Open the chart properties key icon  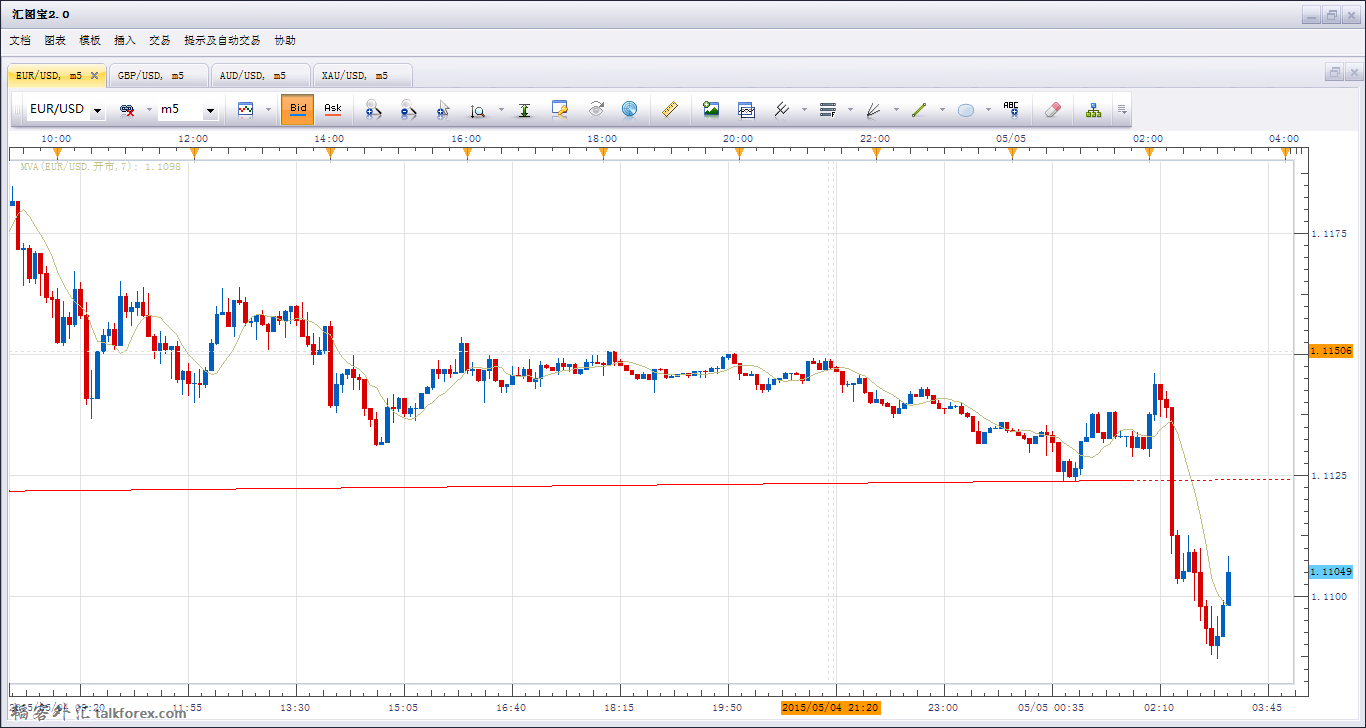(560, 110)
